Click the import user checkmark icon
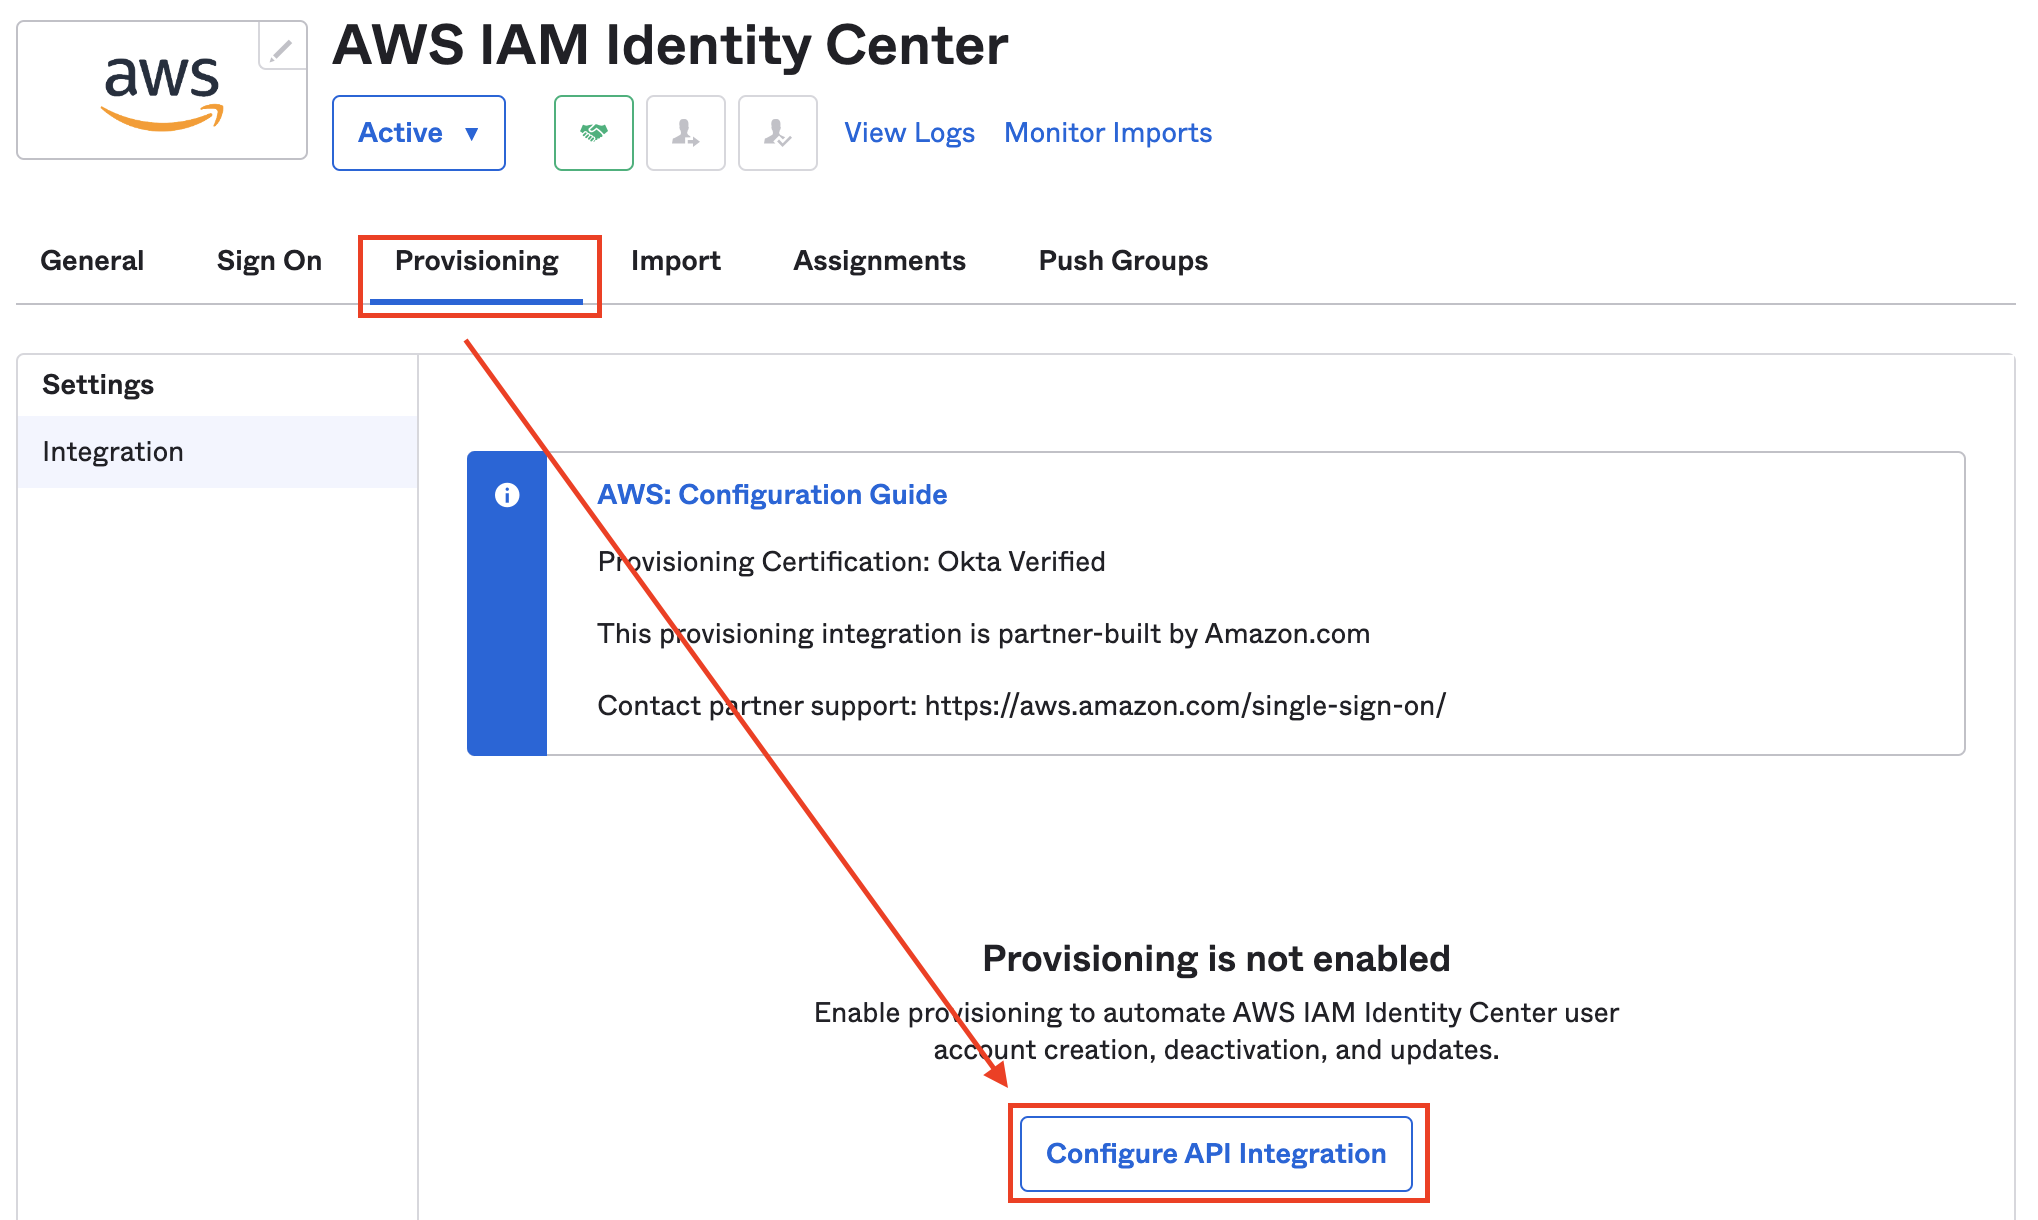2038x1220 pixels. (778, 133)
